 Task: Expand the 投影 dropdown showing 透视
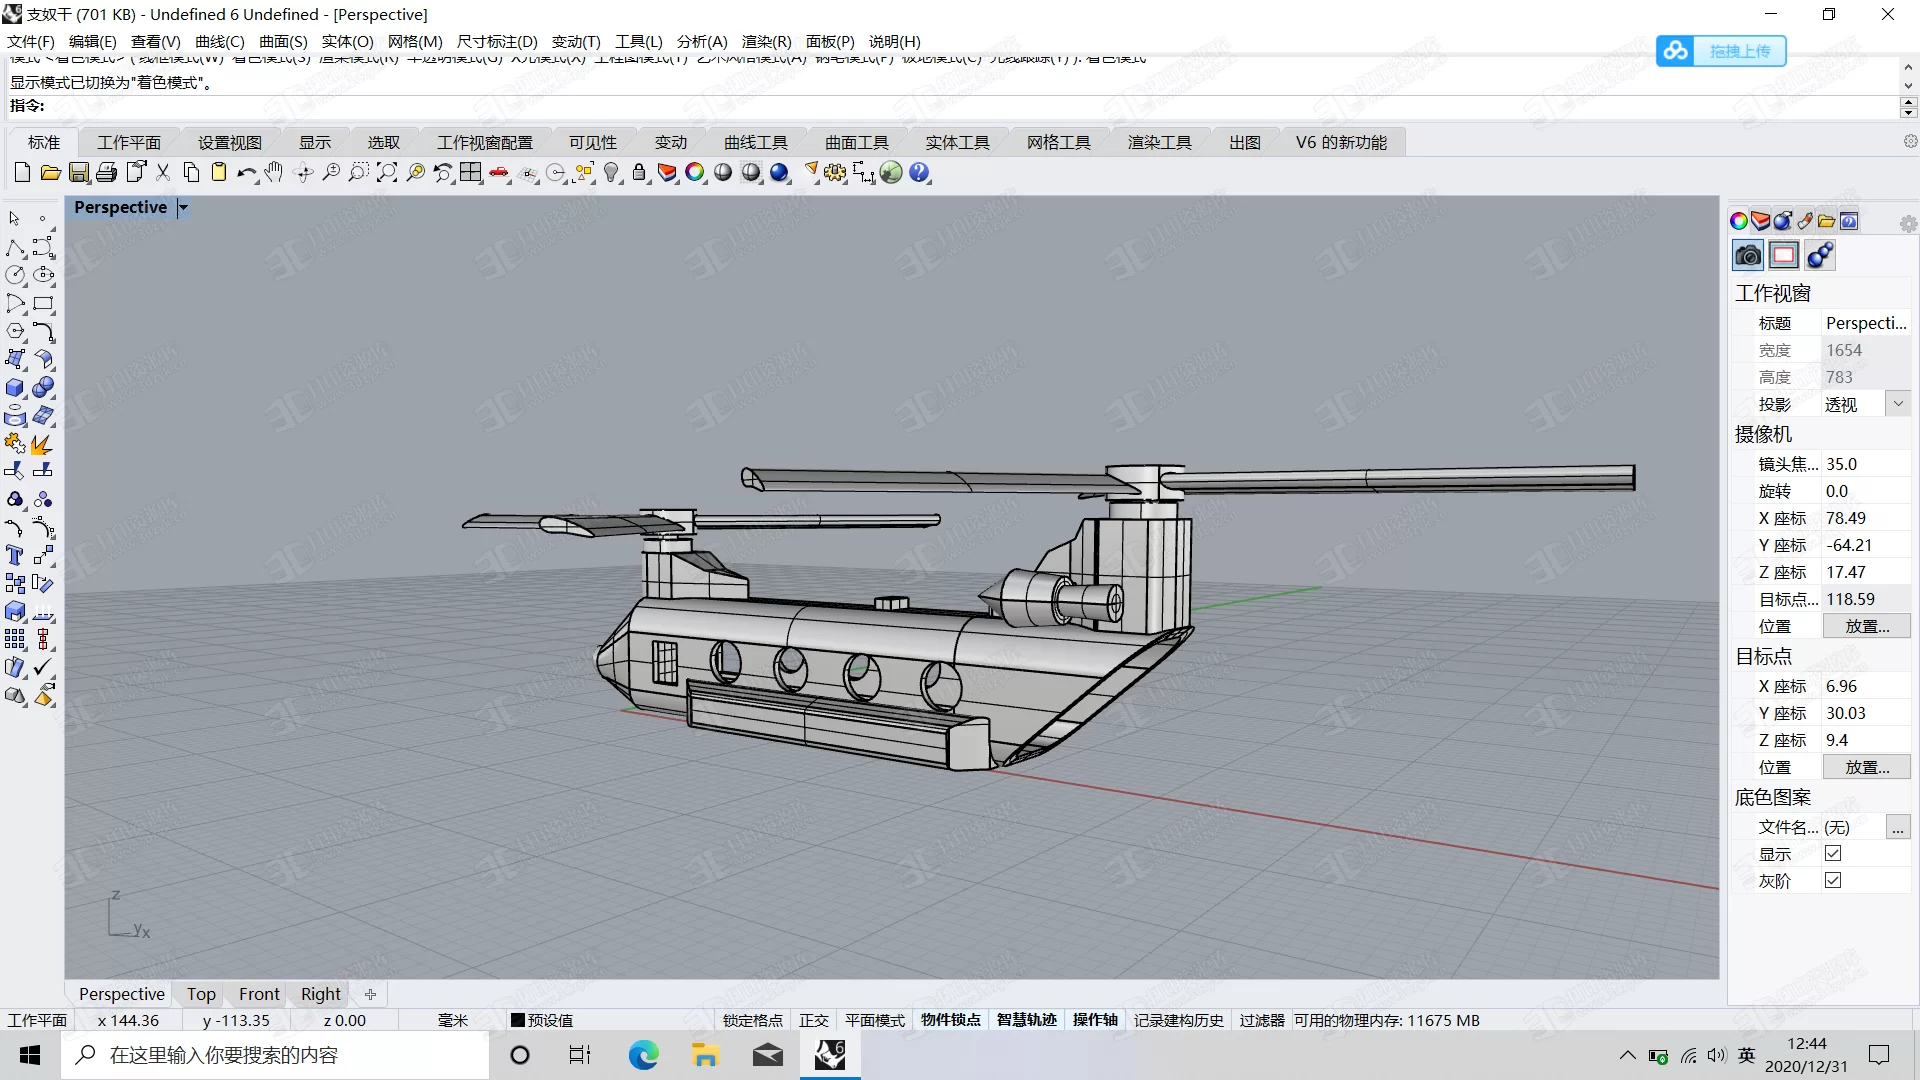point(1903,404)
